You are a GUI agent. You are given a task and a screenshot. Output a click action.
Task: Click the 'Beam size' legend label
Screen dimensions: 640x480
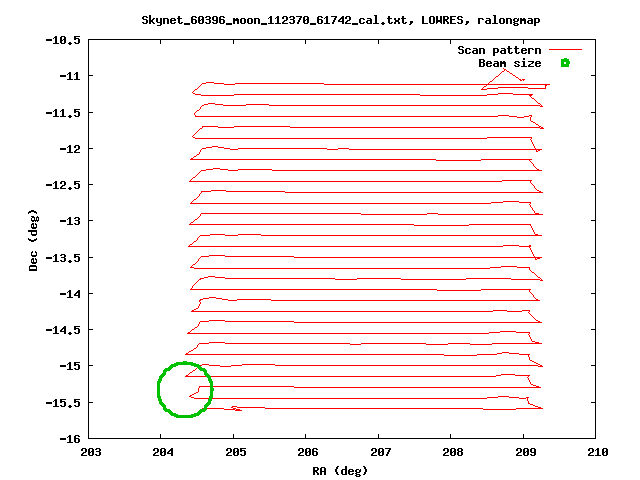pos(510,63)
